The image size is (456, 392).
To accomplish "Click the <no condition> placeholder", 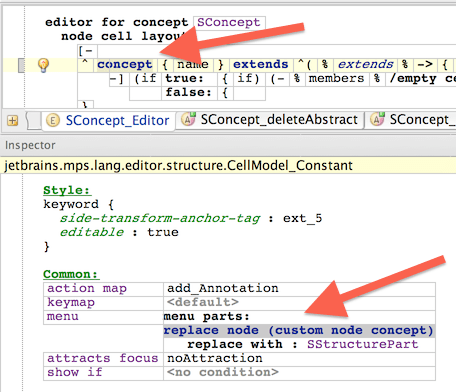I will click(x=223, y=372).
